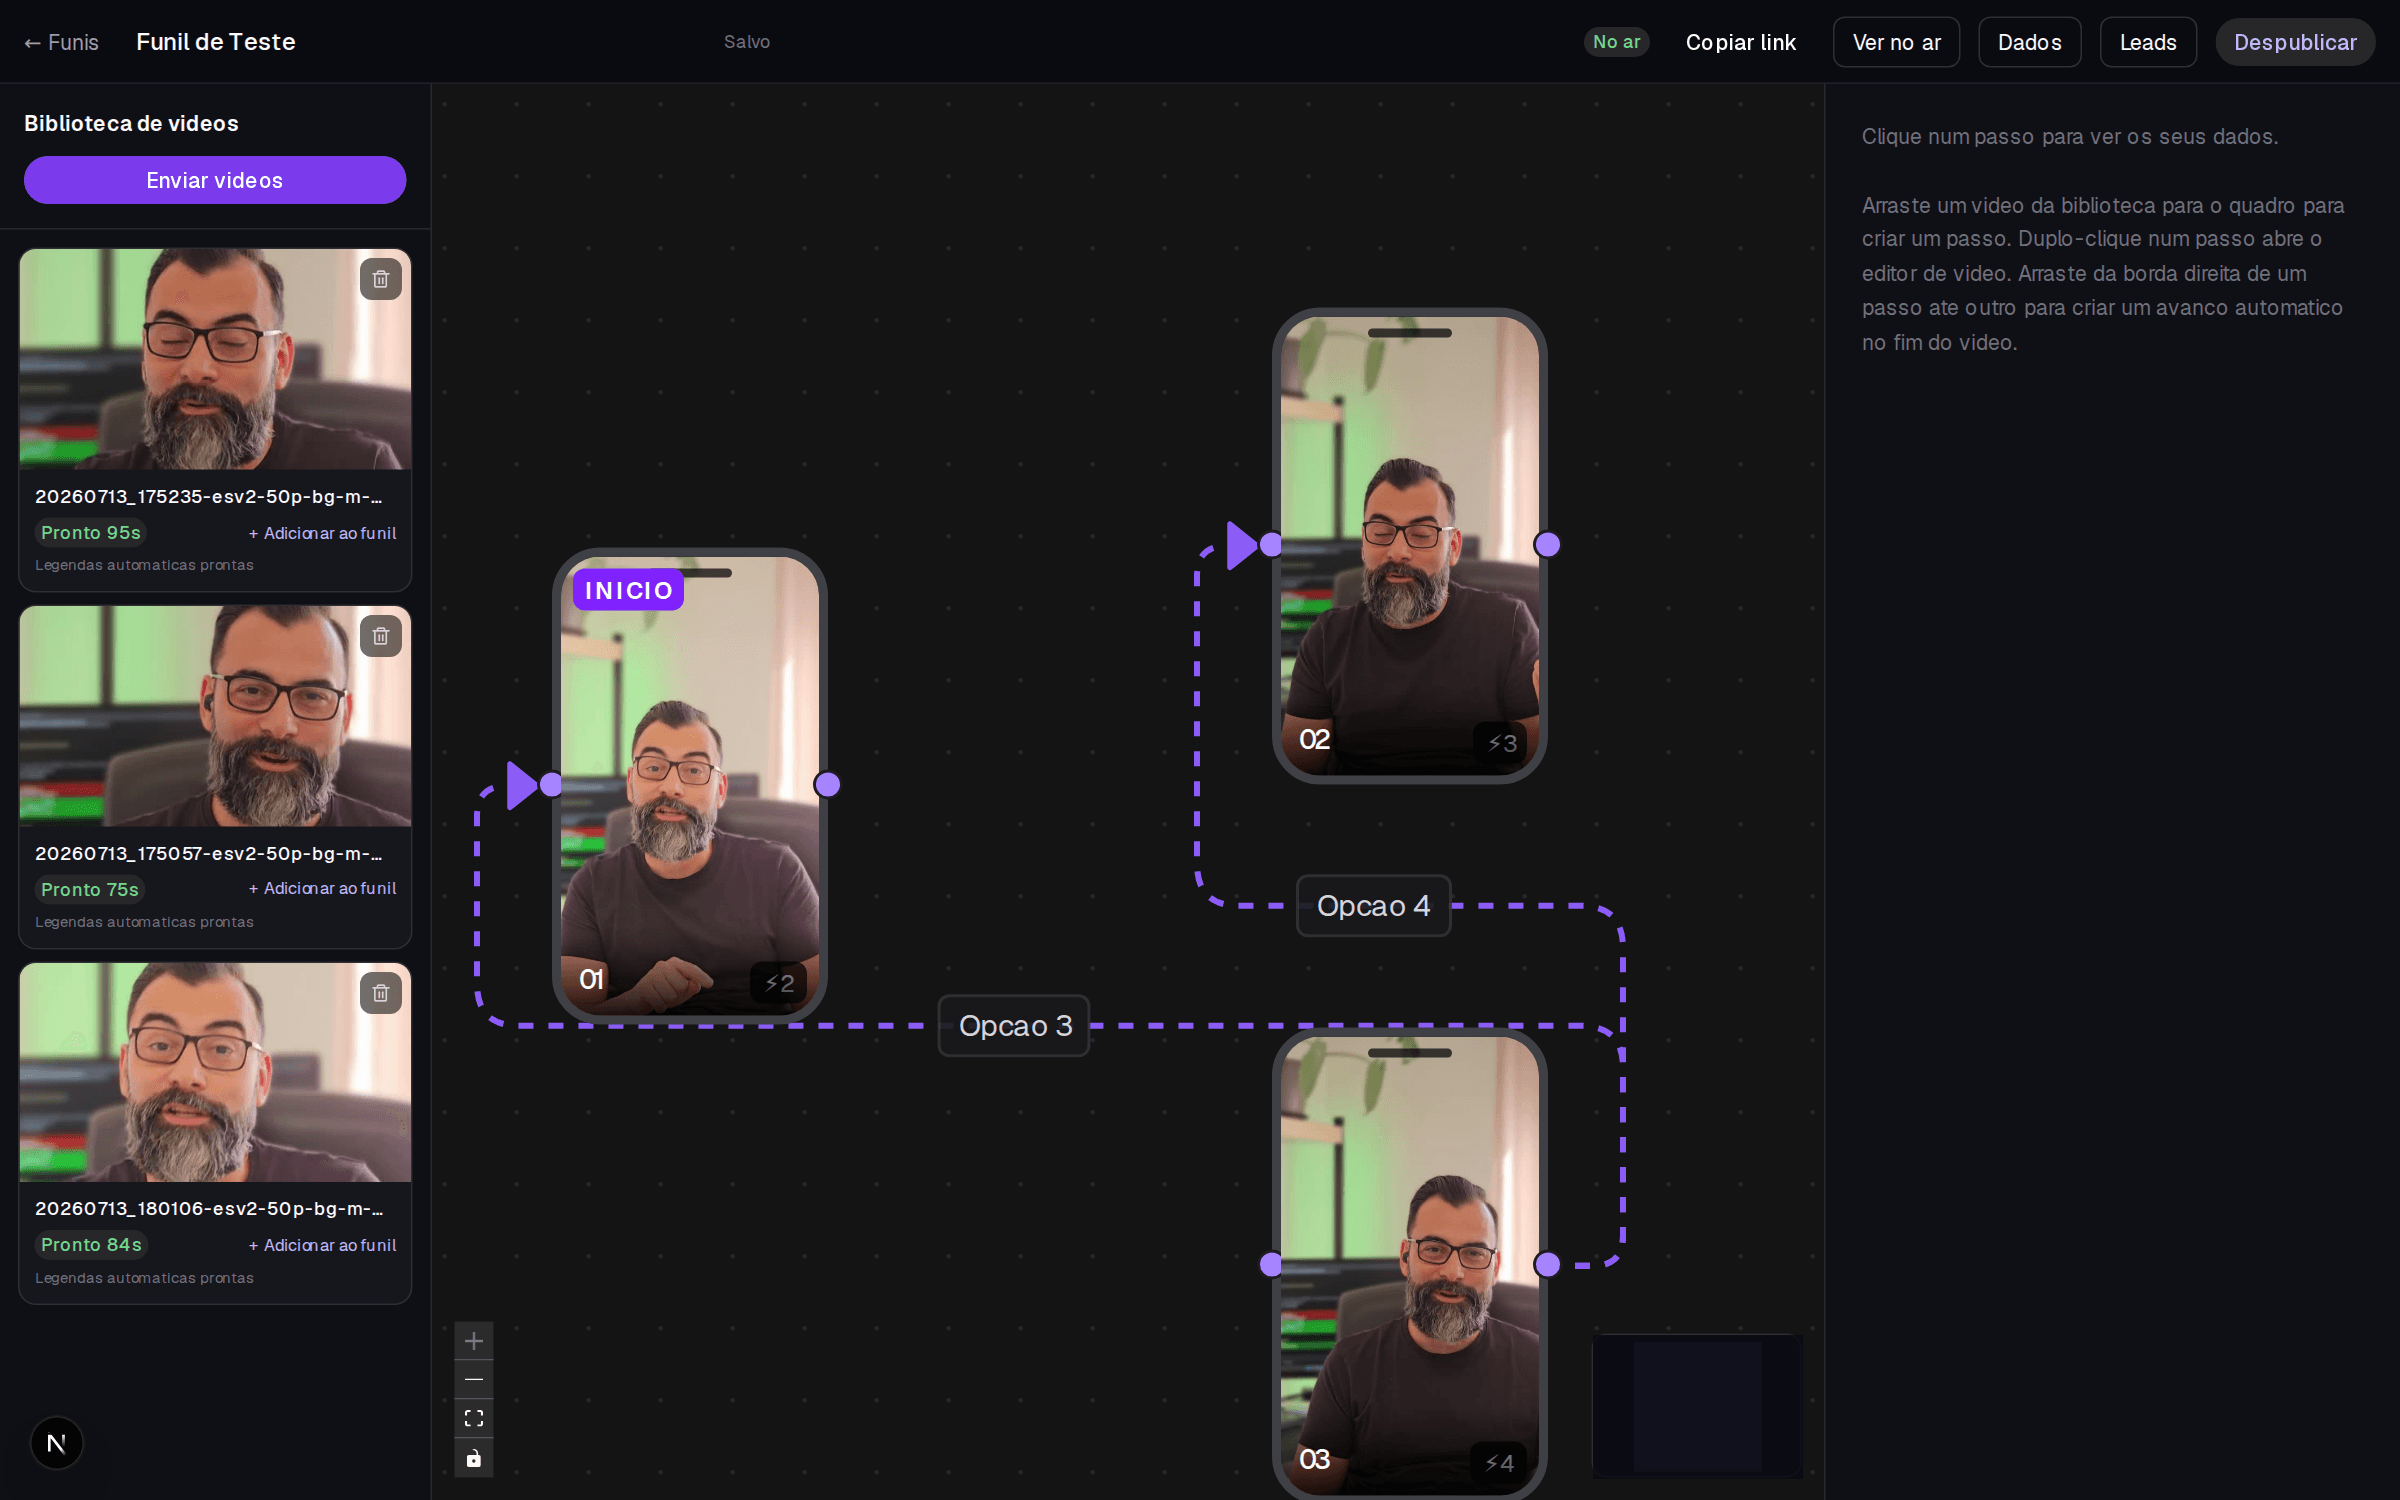
Task: Click Pronto 84s status label
Action: [91, 1245]
